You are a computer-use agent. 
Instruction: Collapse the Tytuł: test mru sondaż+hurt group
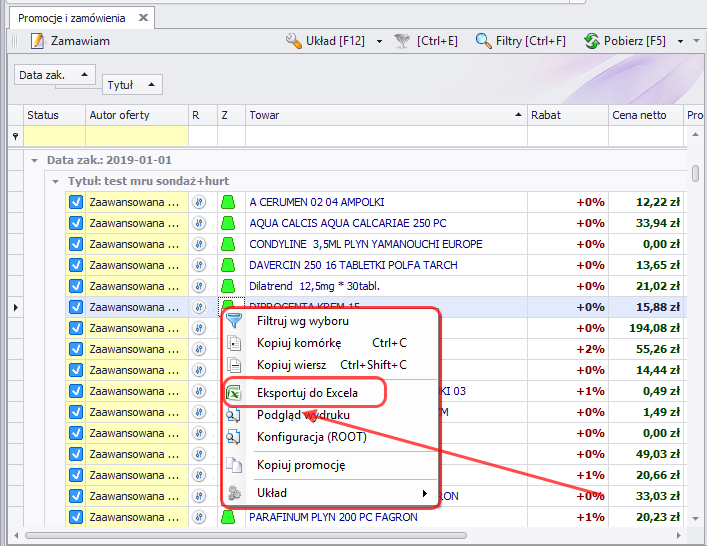click(x=56, y=181)
